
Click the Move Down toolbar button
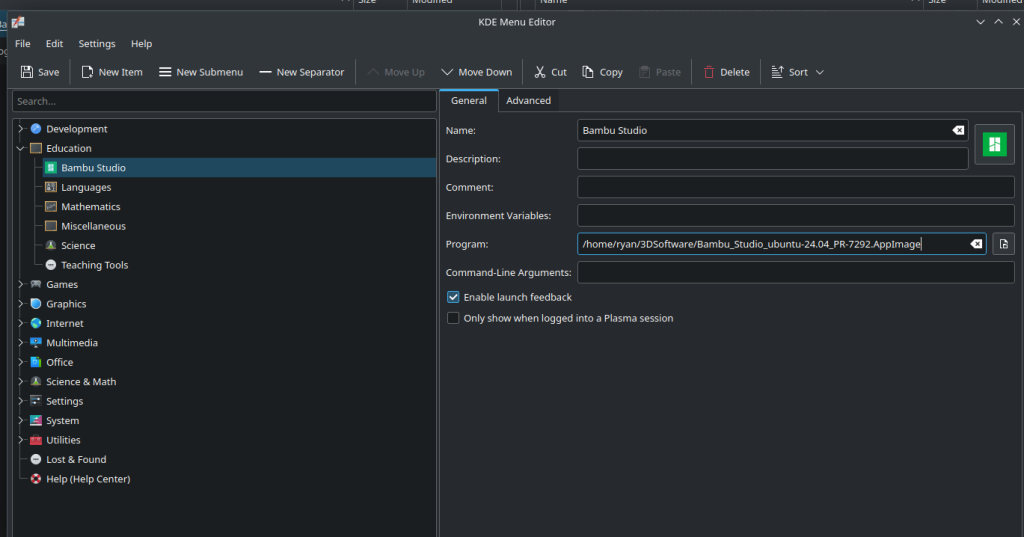(x=476, y=72)
